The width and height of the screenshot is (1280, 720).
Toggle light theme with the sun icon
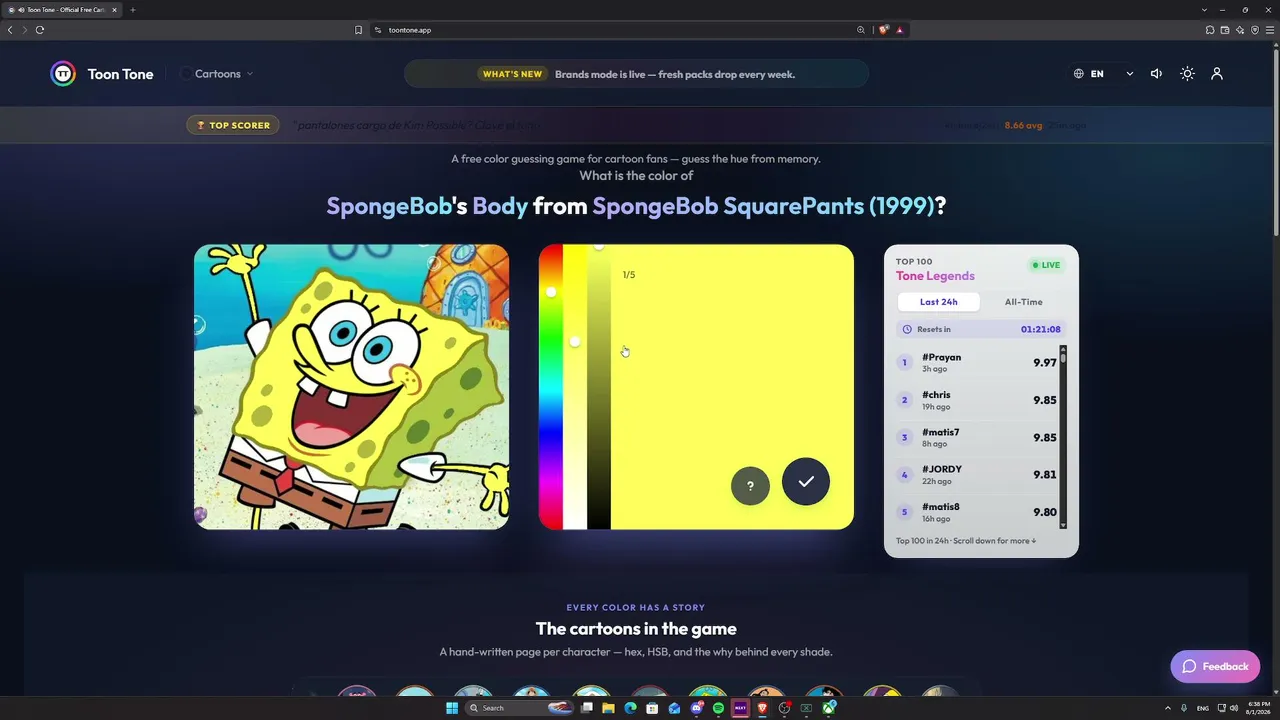click(1187, 74)
